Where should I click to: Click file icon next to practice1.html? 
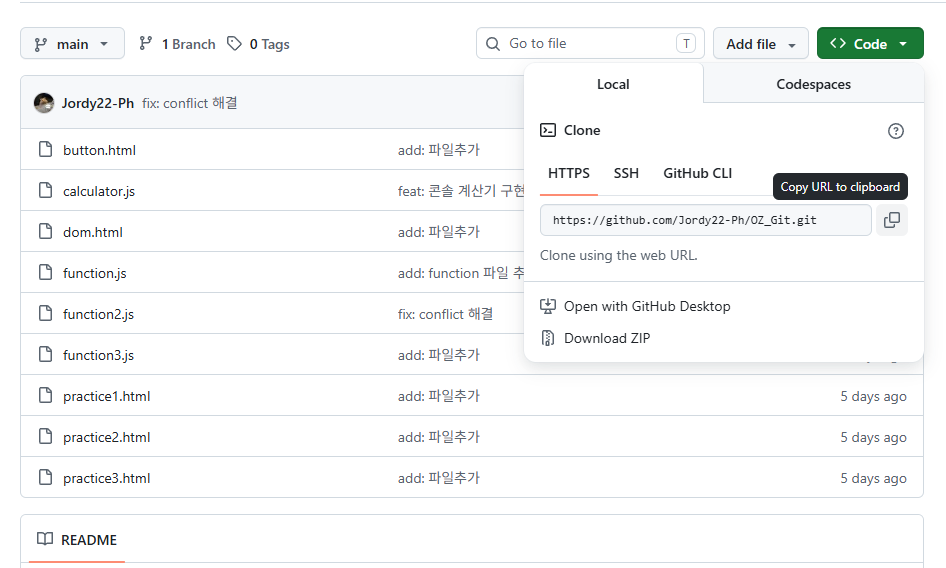click(45, 395)
